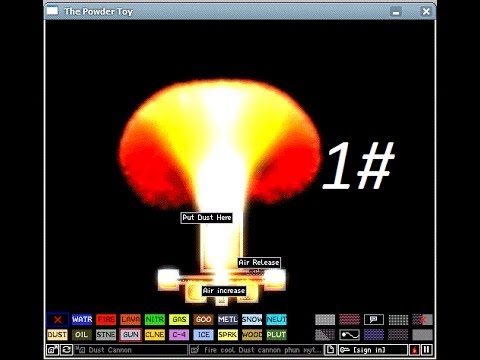Select the NITR element button
Viewport: 480px width, 360px height.
(155, 319)
